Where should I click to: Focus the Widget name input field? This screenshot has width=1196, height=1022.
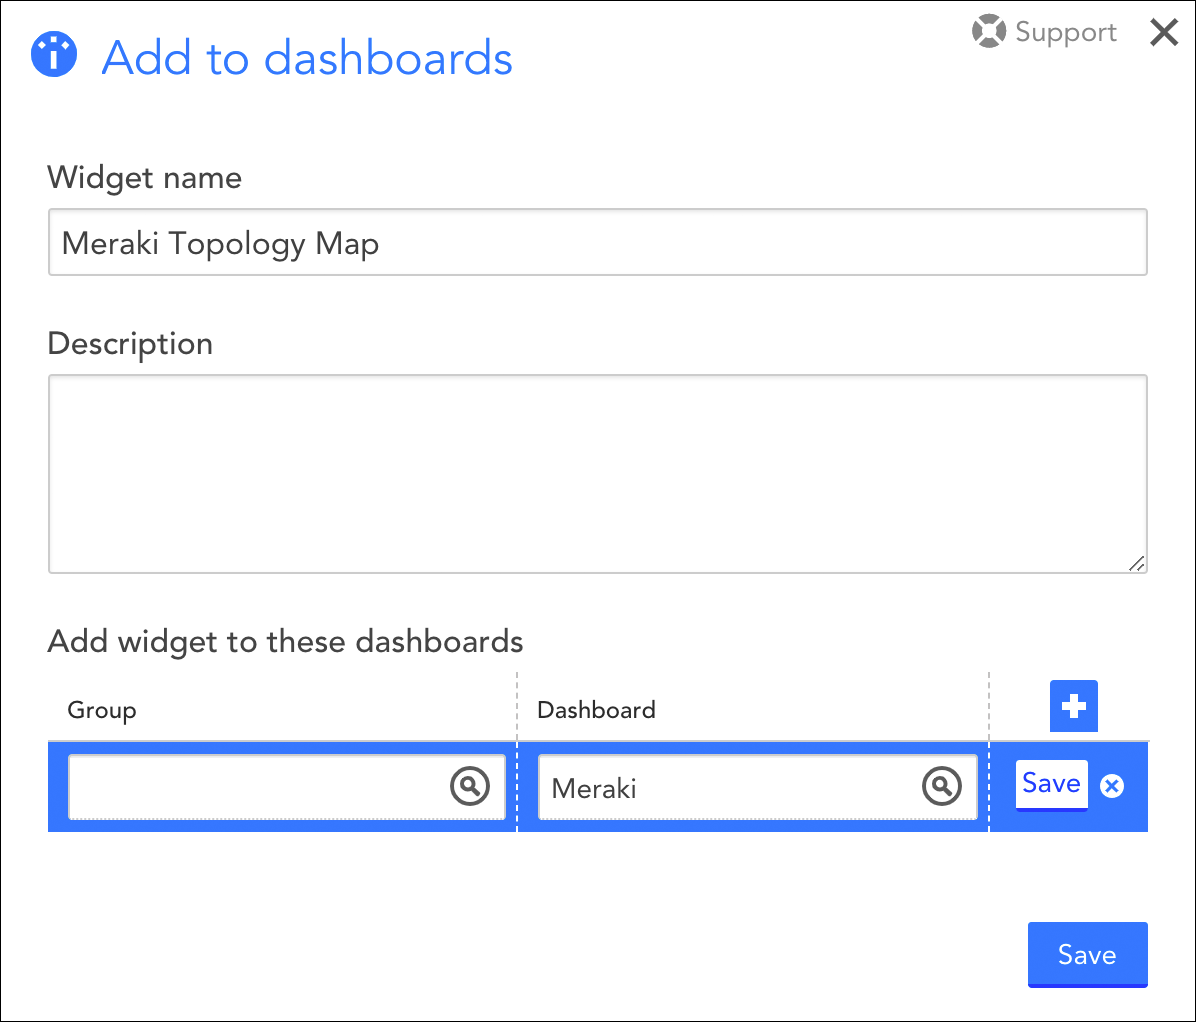pos(597,243)
